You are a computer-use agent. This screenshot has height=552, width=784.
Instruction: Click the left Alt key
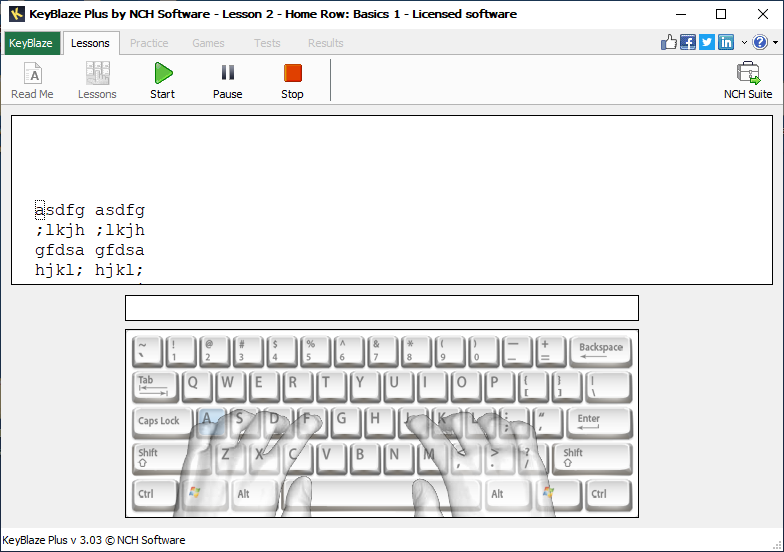pos(254,495)
